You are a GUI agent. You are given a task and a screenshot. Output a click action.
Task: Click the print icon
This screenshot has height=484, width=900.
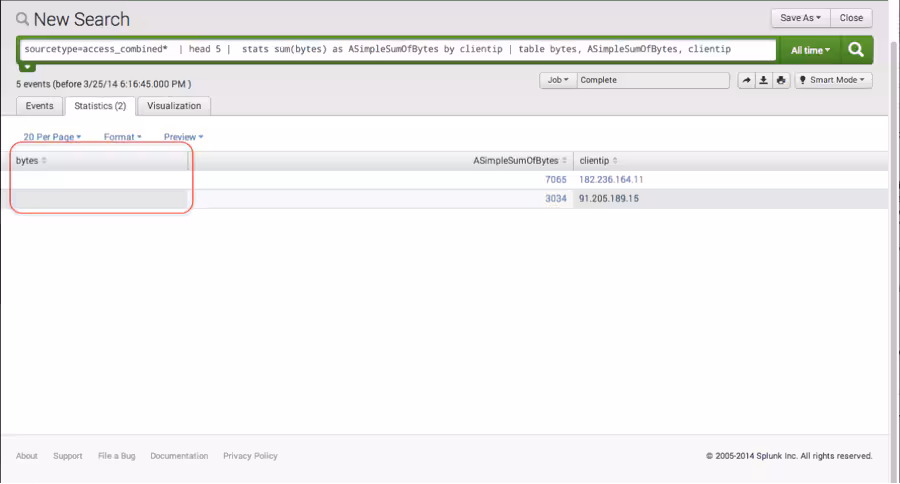pyautogui.click(x=781, y=80)
